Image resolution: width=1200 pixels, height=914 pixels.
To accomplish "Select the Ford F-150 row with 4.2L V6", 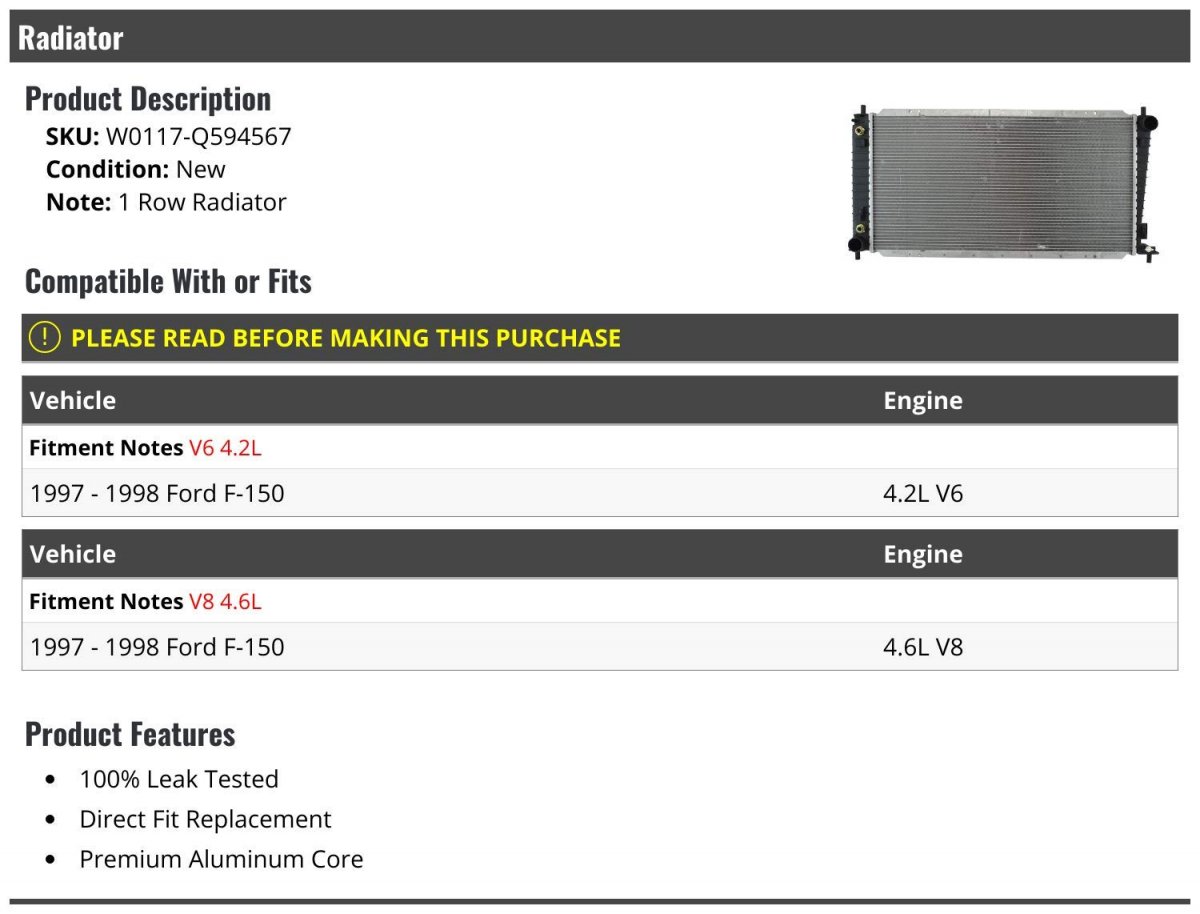I will (x=157, y=493).
